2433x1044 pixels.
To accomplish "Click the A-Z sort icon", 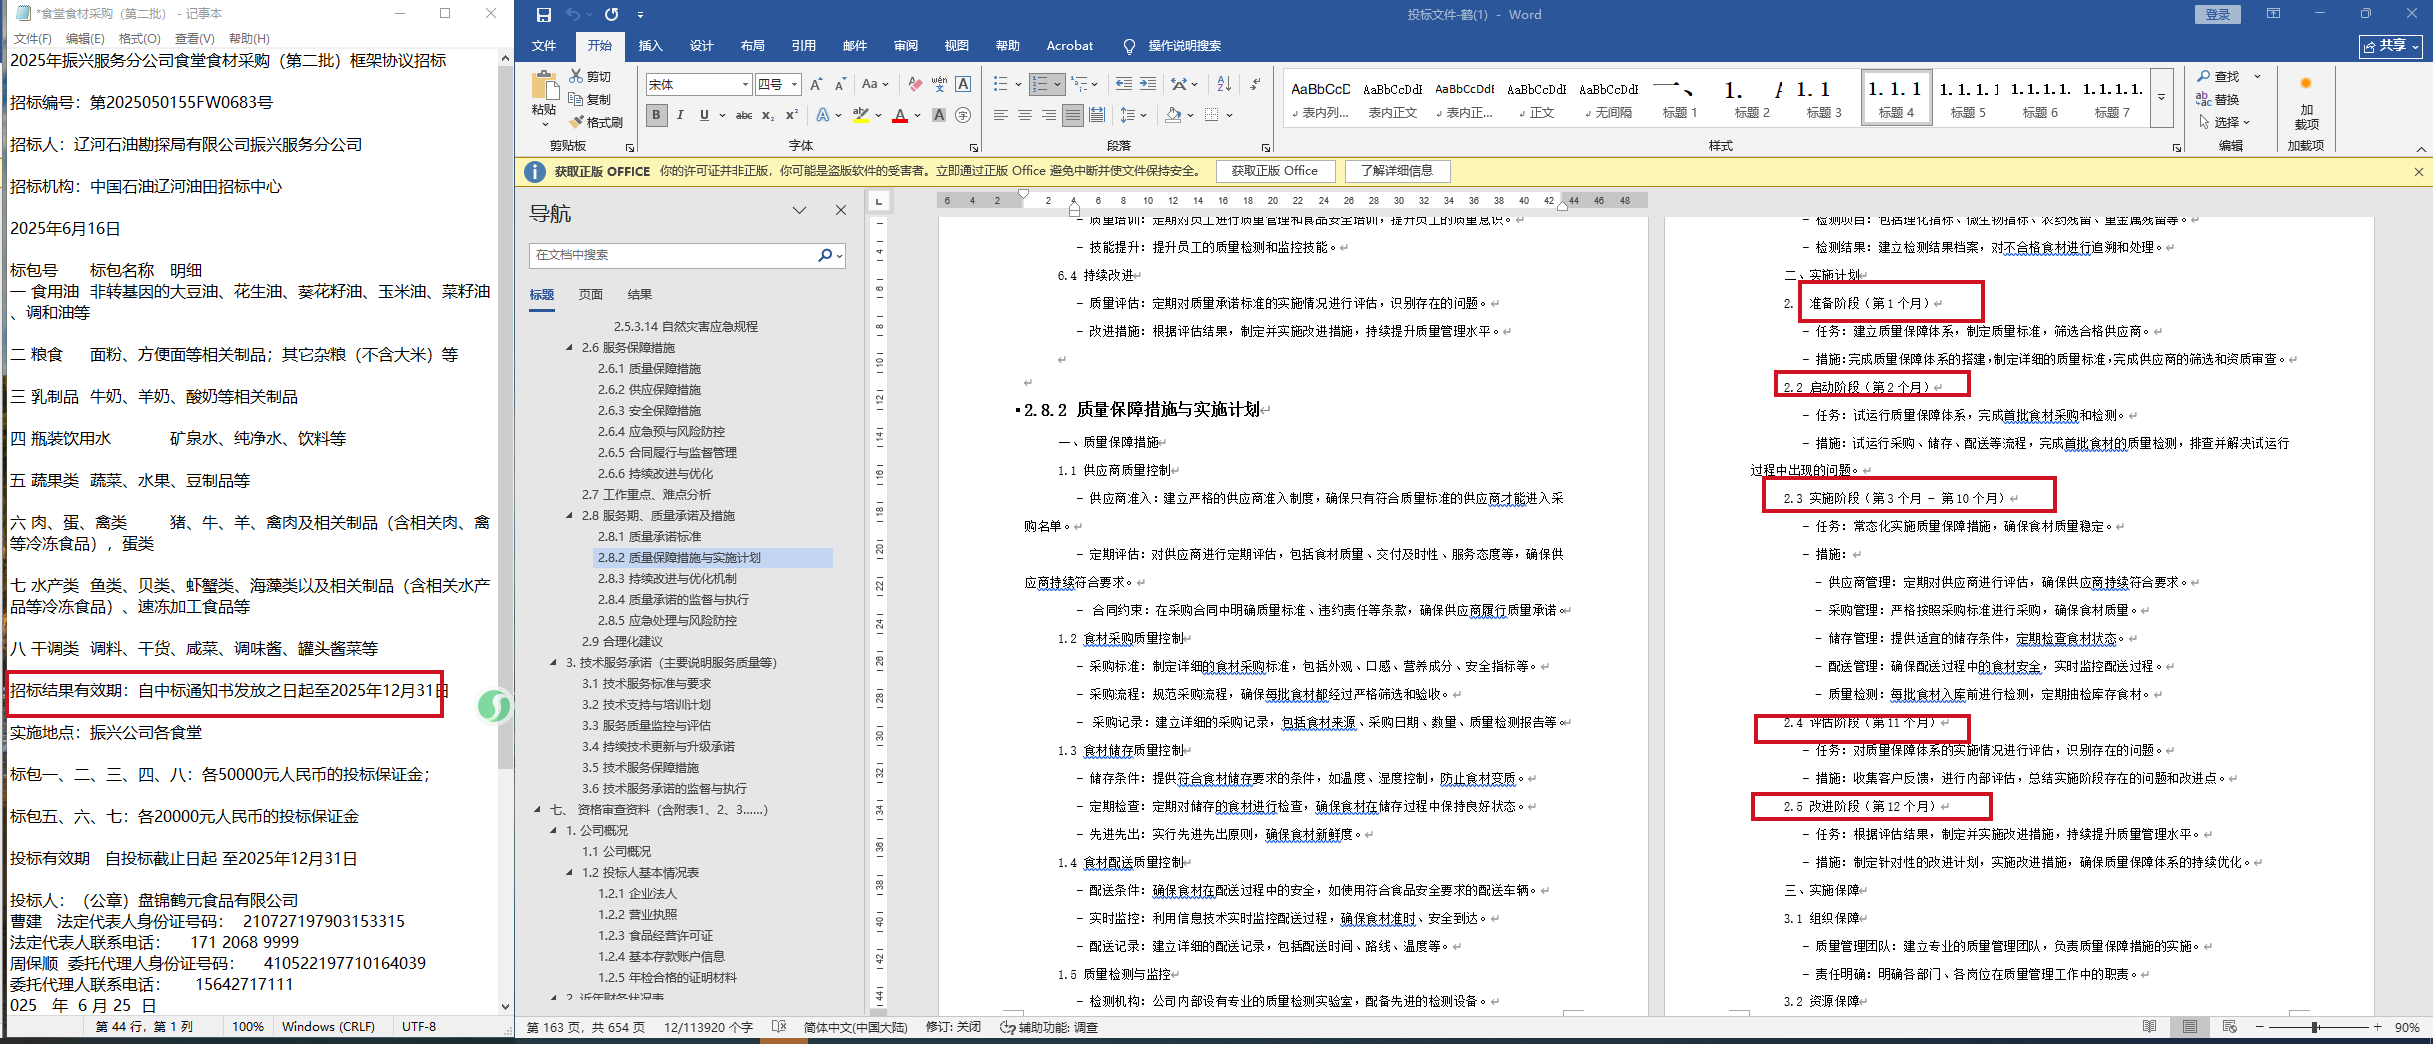I will pos(1224,85).
